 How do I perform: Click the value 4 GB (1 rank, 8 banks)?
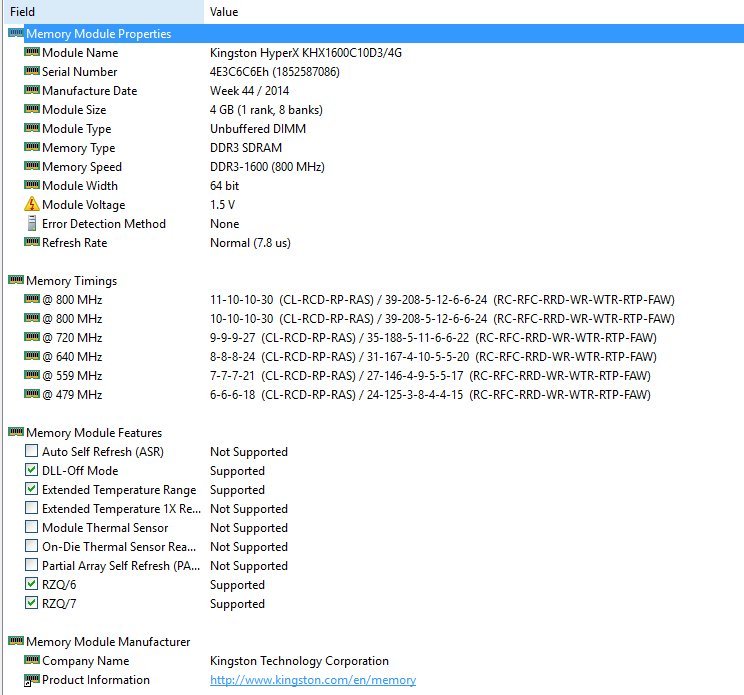[x=266, y=110]
